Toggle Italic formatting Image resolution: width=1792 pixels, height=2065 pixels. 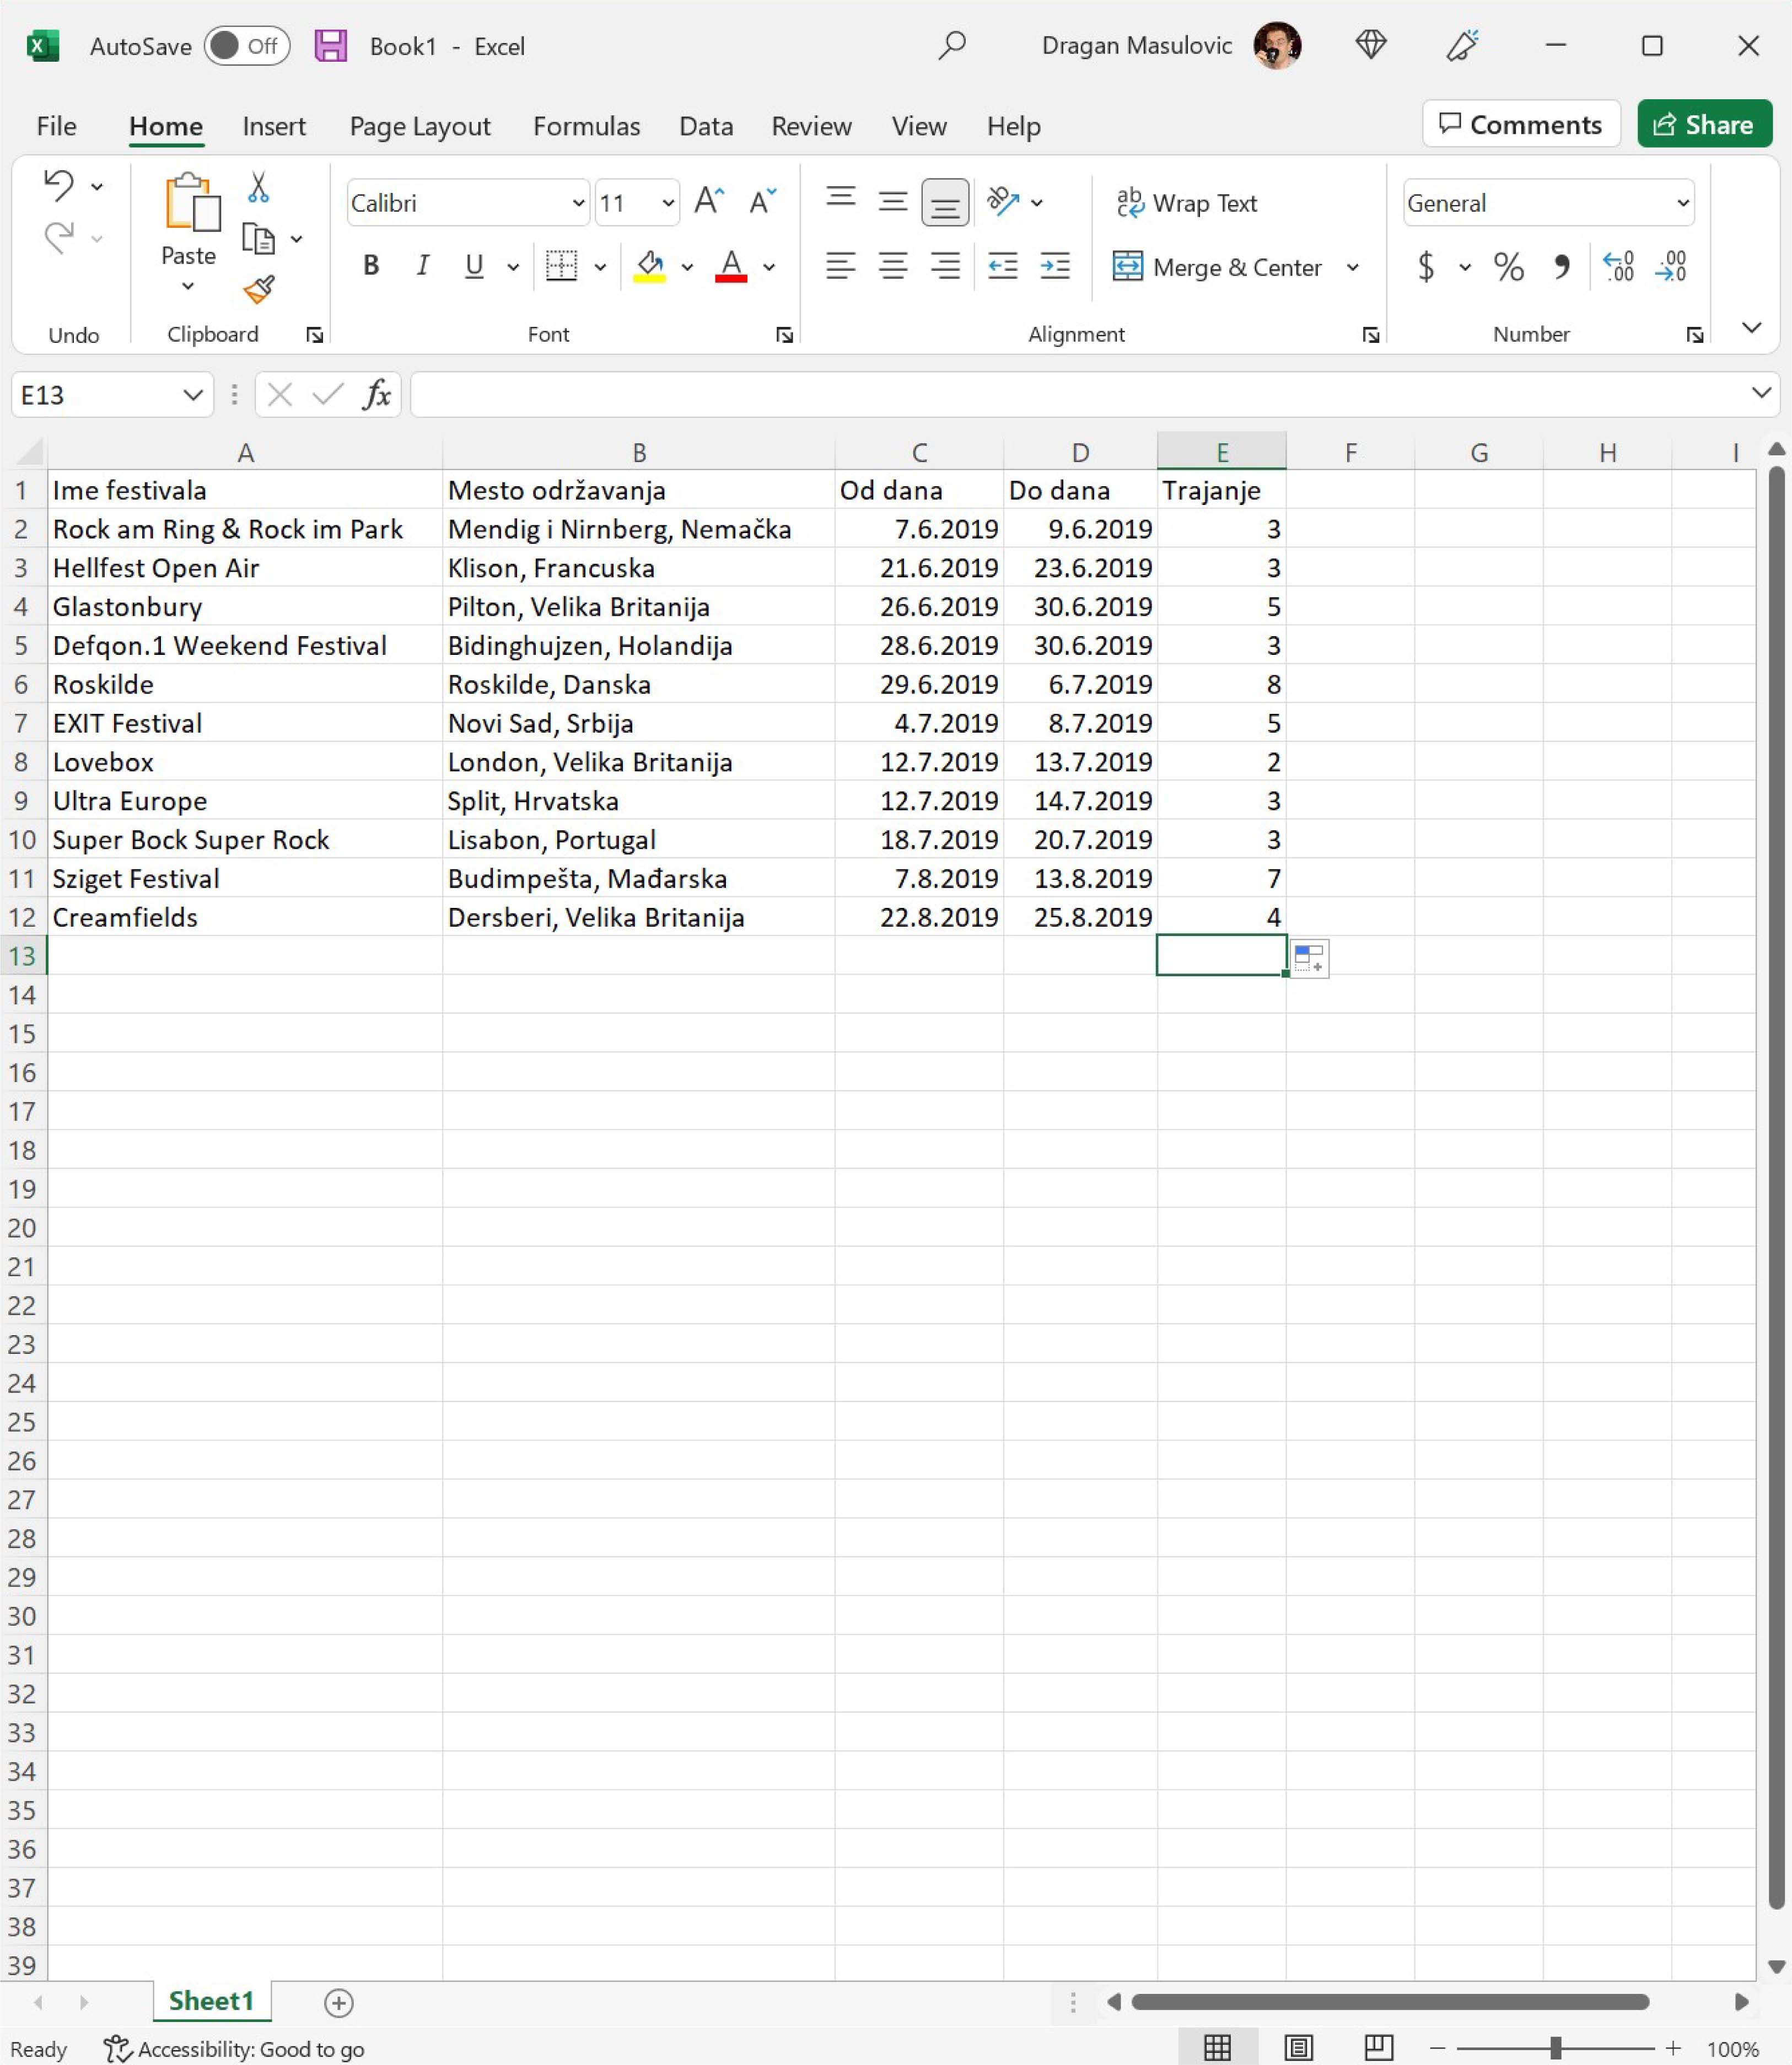click(422, 266)
